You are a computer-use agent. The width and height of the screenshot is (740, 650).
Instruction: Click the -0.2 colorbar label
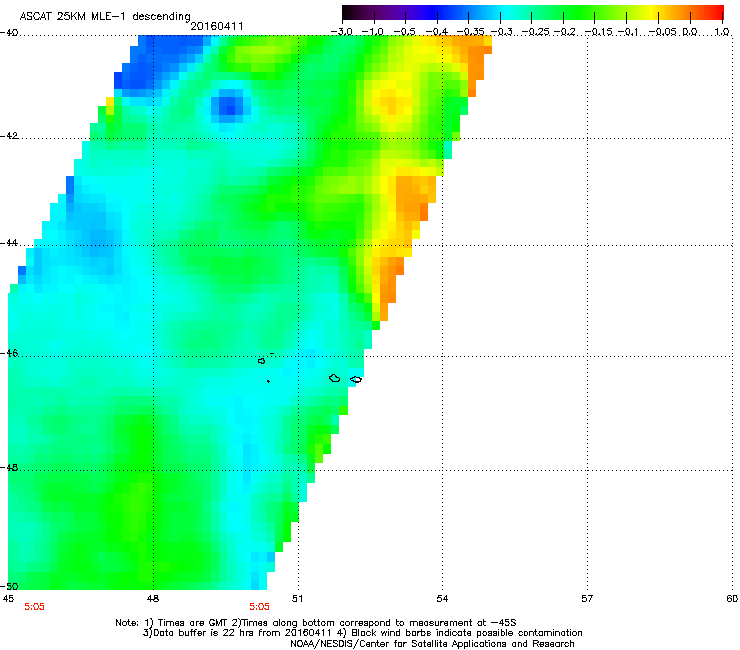tap(565, 32)
